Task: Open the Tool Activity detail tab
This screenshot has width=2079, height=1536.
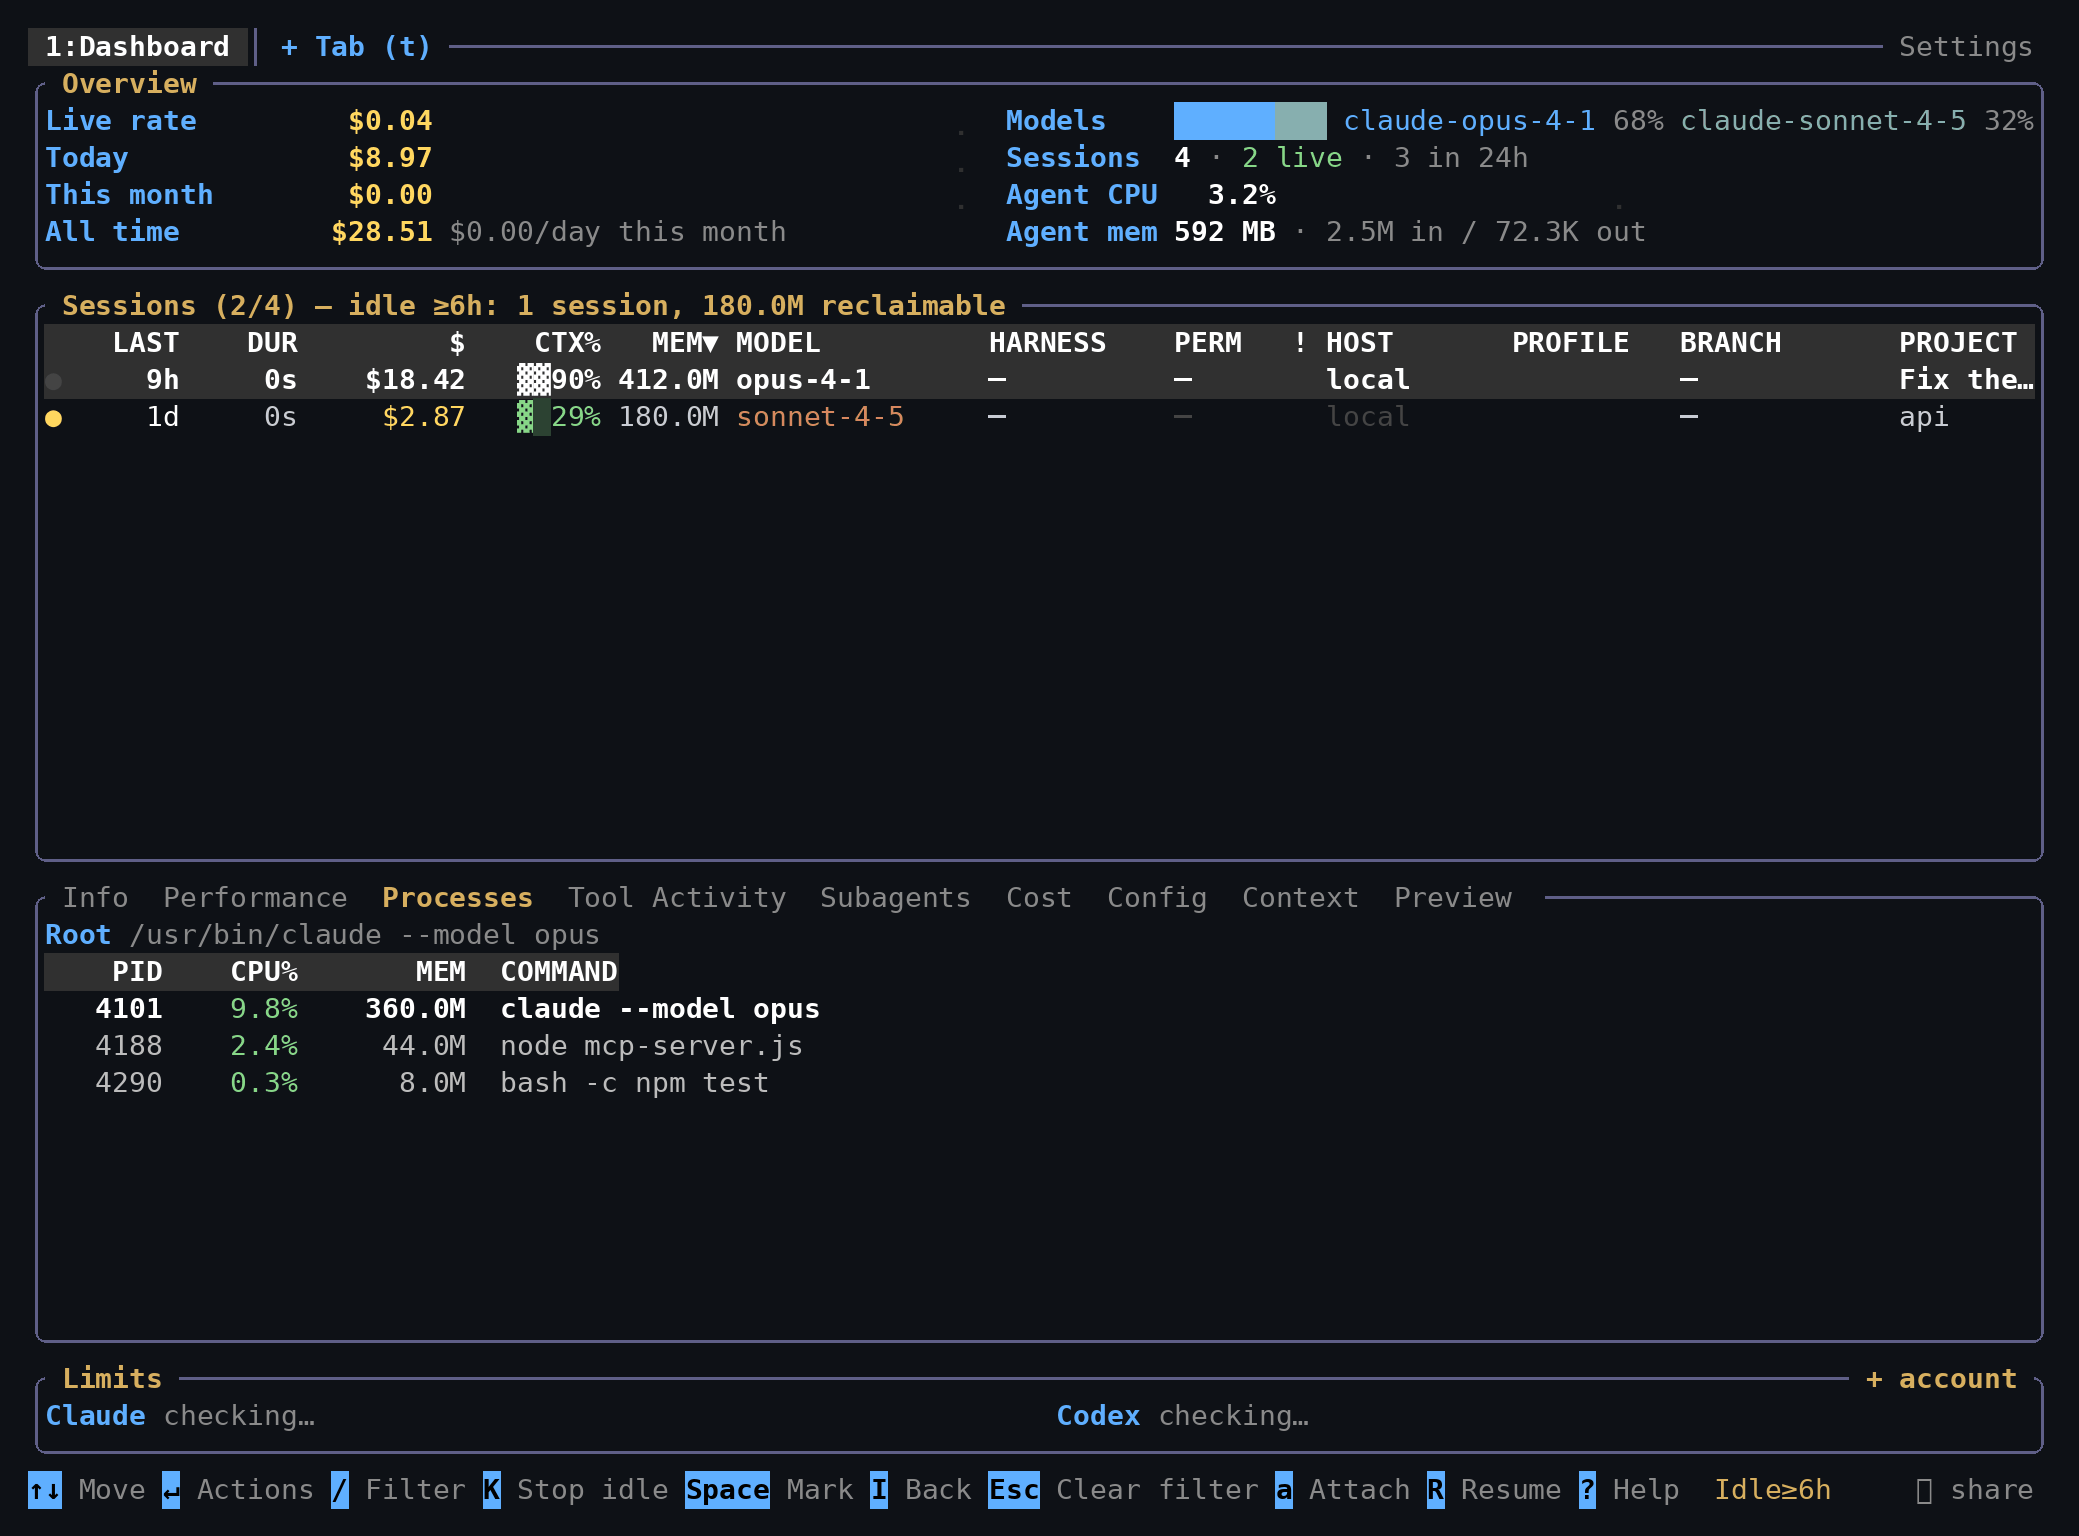Action: tap(677, 898)
